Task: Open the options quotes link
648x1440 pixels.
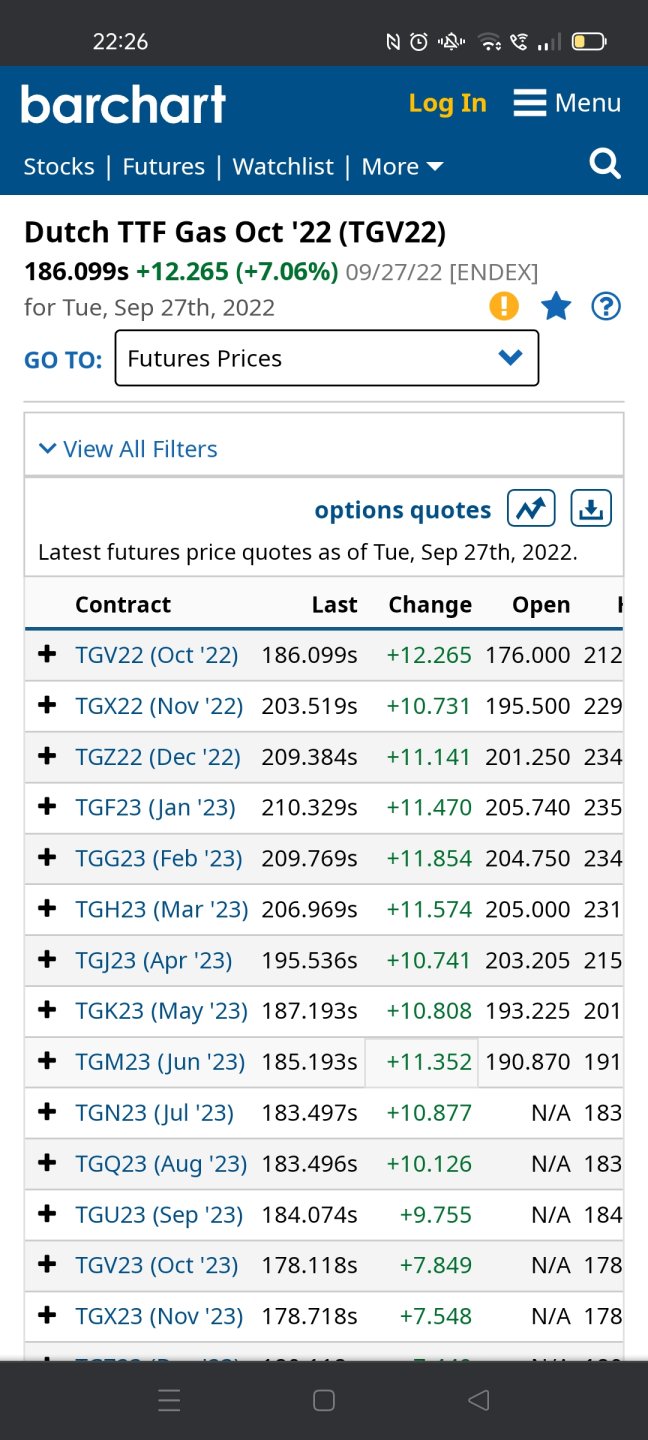Action: (403, 510)
